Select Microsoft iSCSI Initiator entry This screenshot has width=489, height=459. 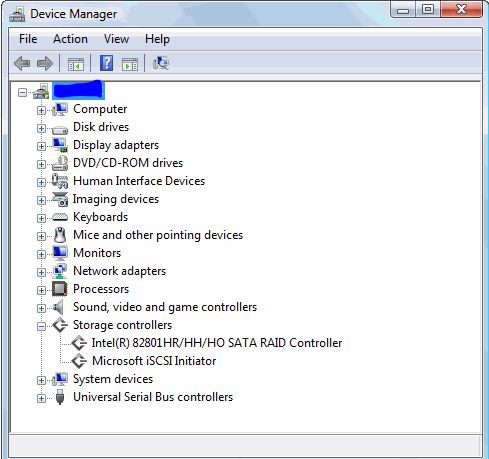click(x=154, y=361)
